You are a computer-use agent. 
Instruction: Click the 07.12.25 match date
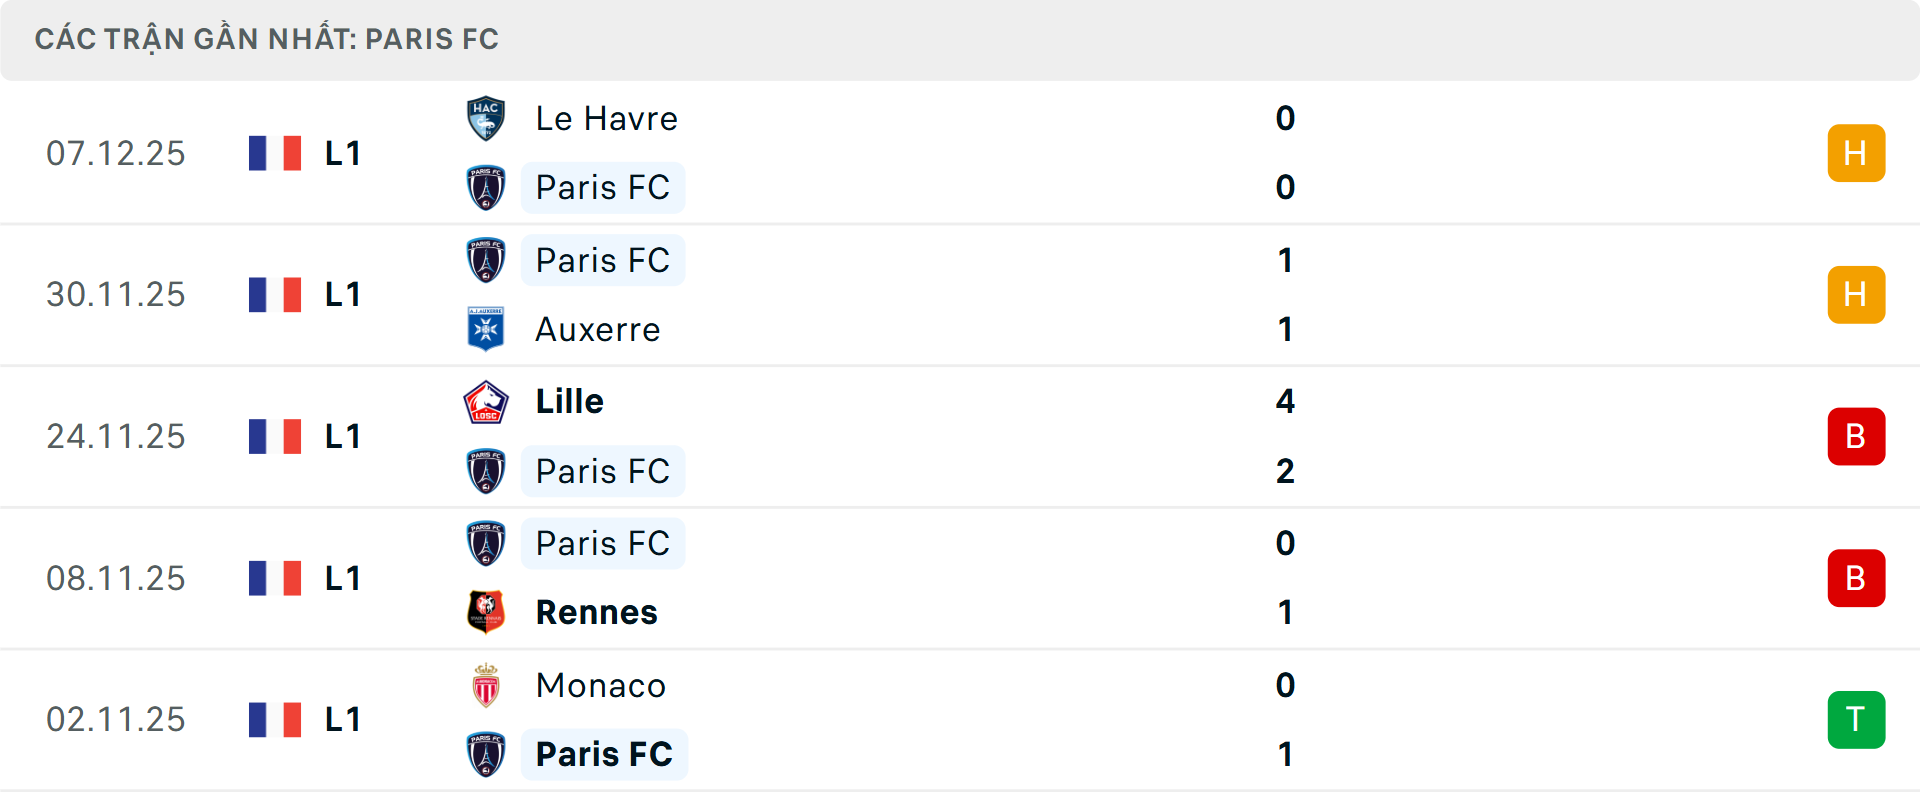pyautogui.click(x=116, y=153)
